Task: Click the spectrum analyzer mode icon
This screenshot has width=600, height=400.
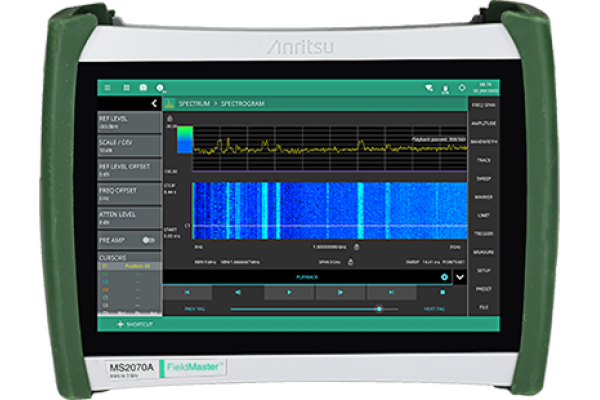Action: coord(170,103)
